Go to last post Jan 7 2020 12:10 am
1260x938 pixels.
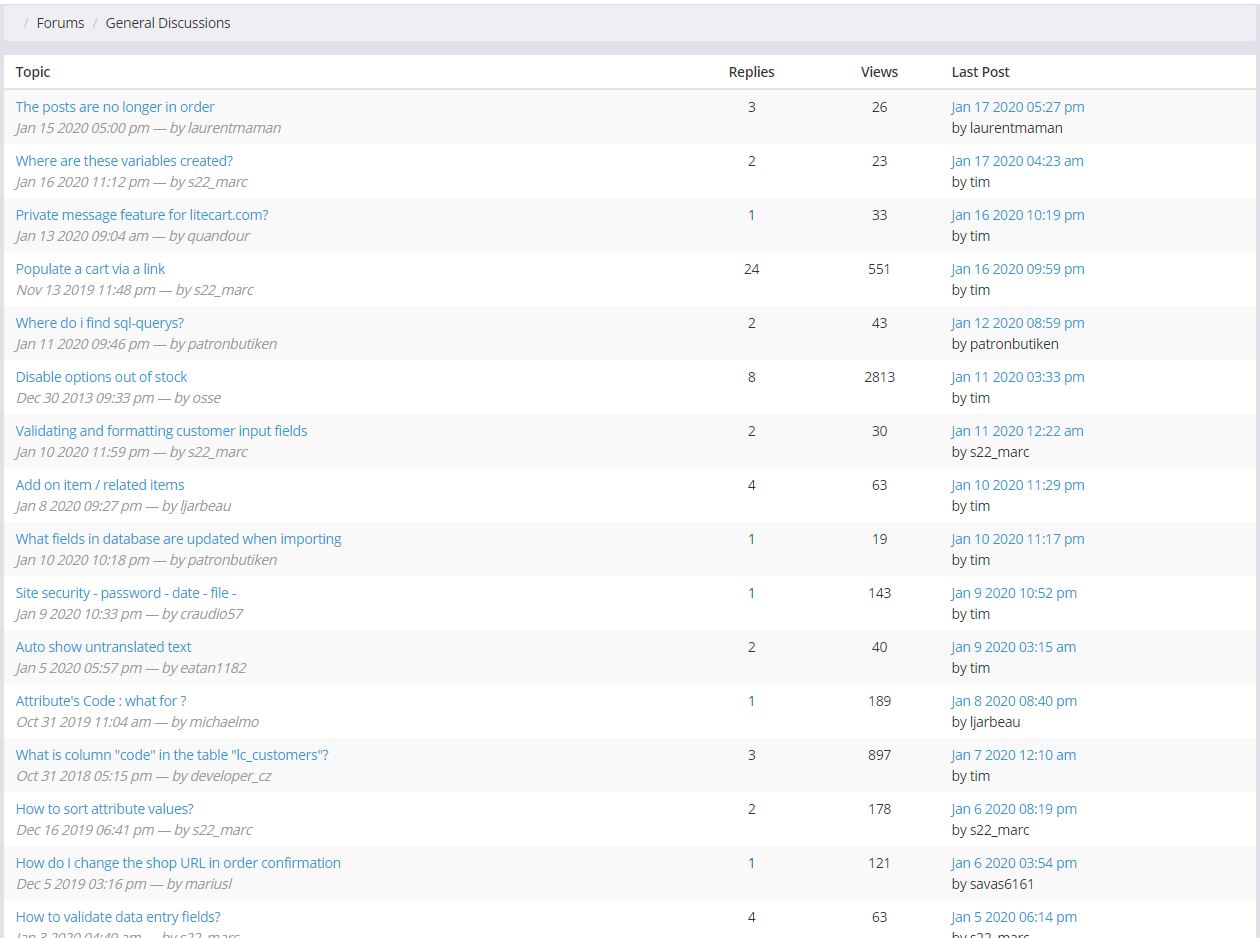click(x=1013, y=755)
